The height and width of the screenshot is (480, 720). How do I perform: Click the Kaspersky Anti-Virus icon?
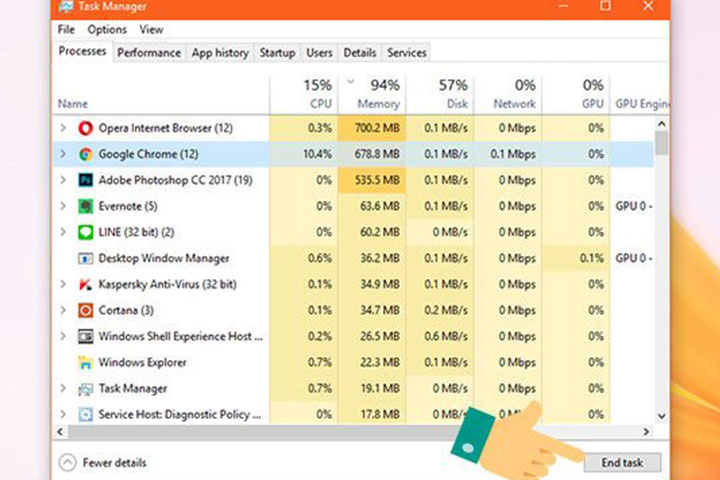coord(85,285)
